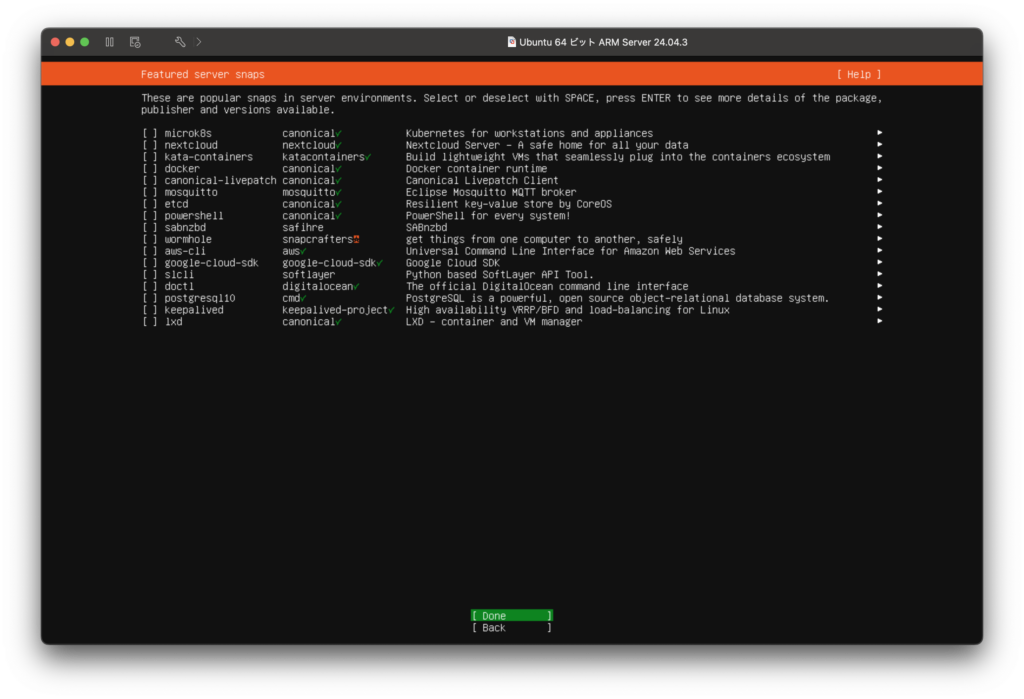Toggle the microk8s snap checkbox
This screenshot has height=699, width=1024.
pyautogui.click(x=149, y=133)
